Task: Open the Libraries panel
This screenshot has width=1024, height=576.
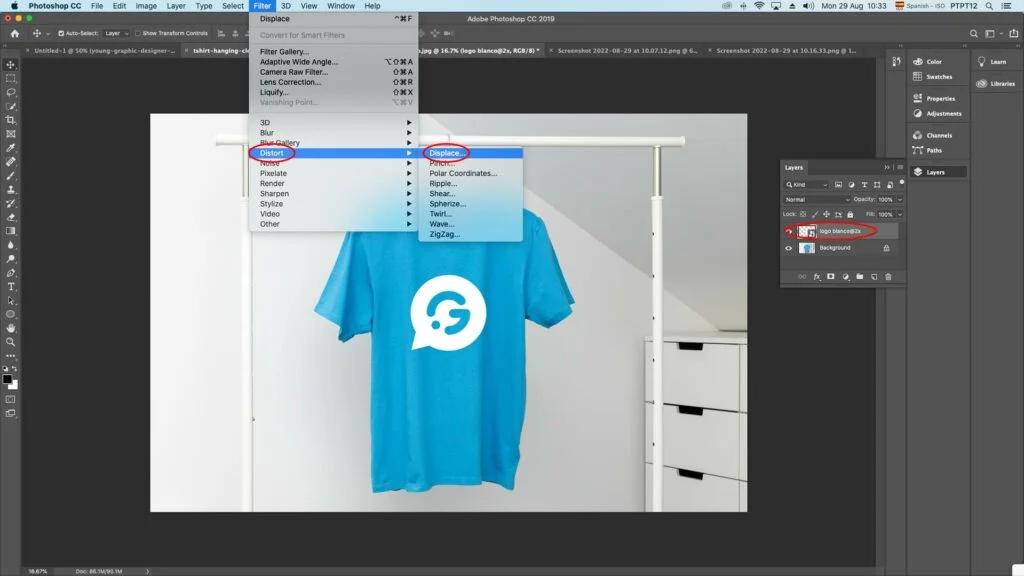Action: (996, 84)
